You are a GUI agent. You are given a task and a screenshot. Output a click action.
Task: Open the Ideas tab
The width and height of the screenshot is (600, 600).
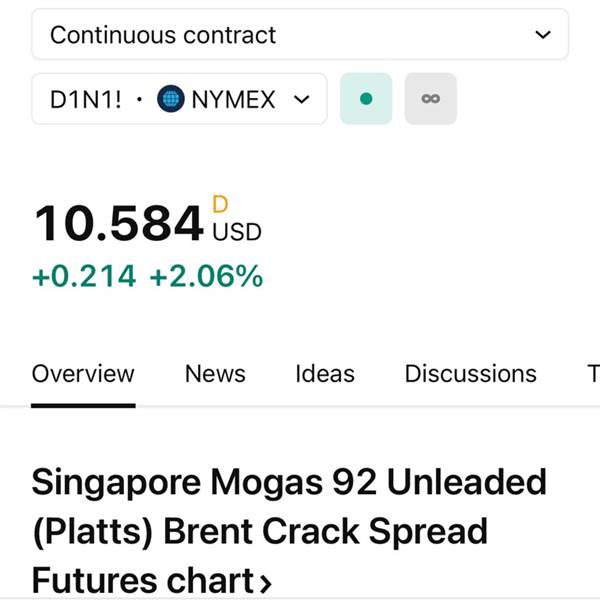325,374
